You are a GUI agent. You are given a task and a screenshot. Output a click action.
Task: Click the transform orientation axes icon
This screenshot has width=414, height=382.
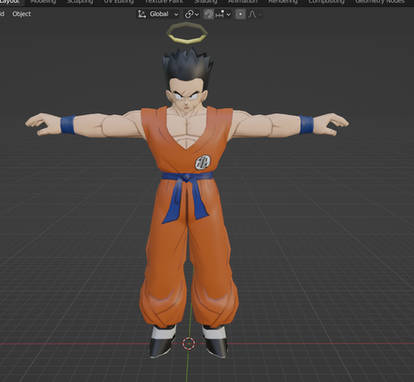142,14
